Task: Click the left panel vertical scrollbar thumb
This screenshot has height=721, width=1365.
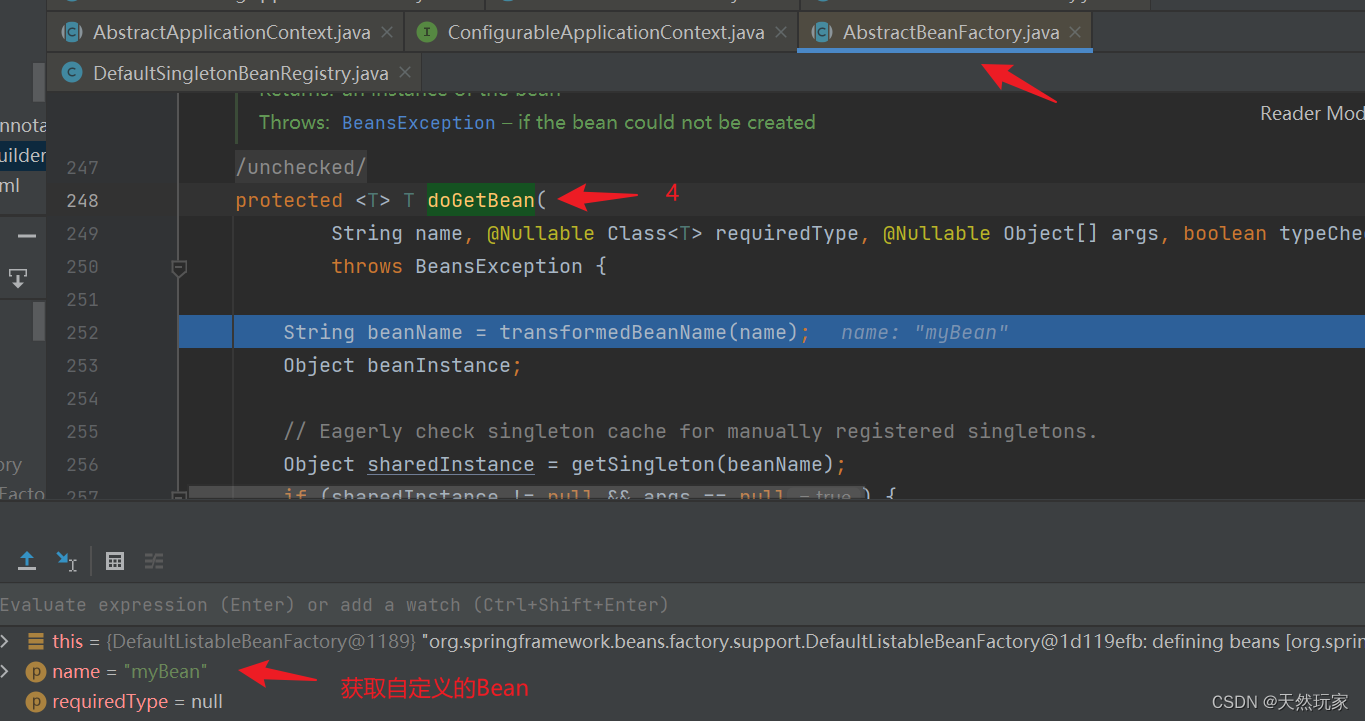Action: pyautogui.click(x=39, y=81)
